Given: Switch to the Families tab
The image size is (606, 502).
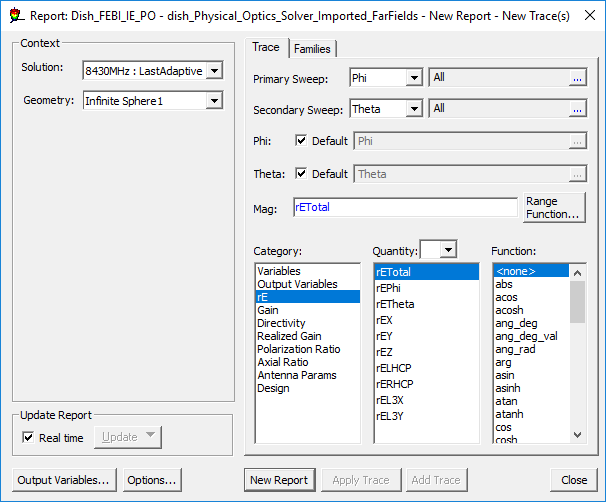Looking at the screenshot, I should 312,49.
